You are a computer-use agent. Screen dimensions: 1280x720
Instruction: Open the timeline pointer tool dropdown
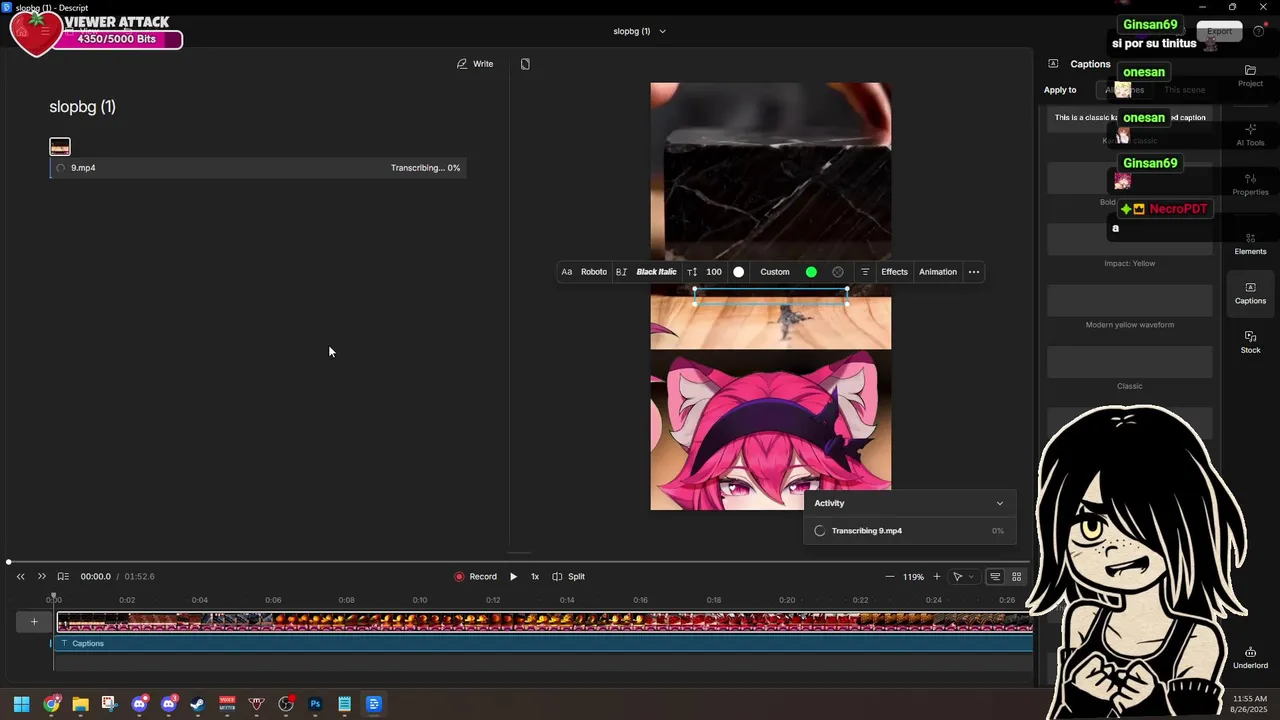962,576
